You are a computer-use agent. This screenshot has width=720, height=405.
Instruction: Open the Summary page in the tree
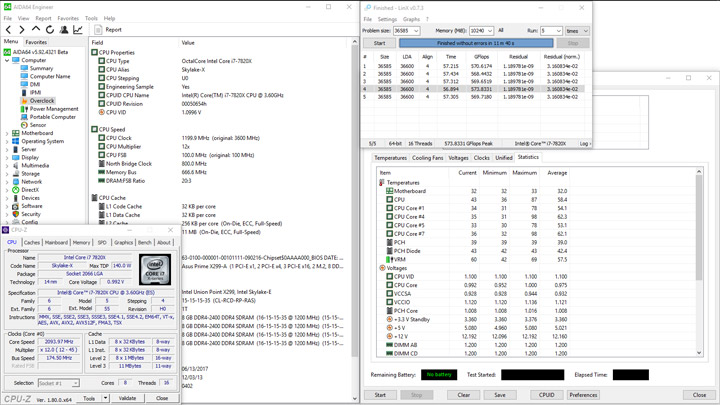click(x=41, y=68)
